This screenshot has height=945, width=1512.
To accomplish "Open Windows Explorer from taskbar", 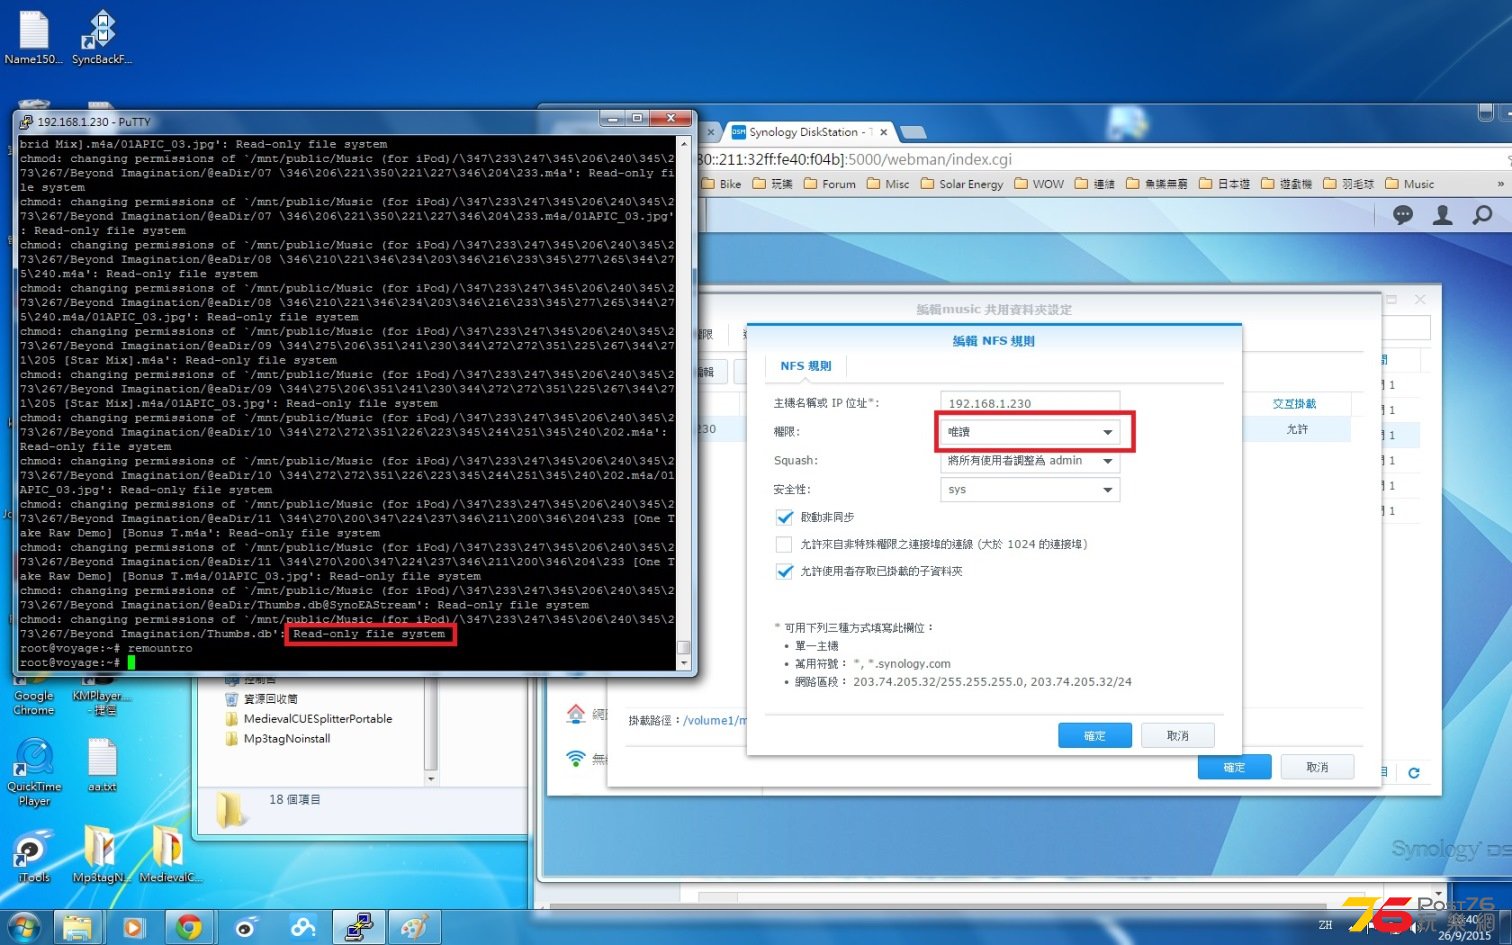I will tap(77, 928).
